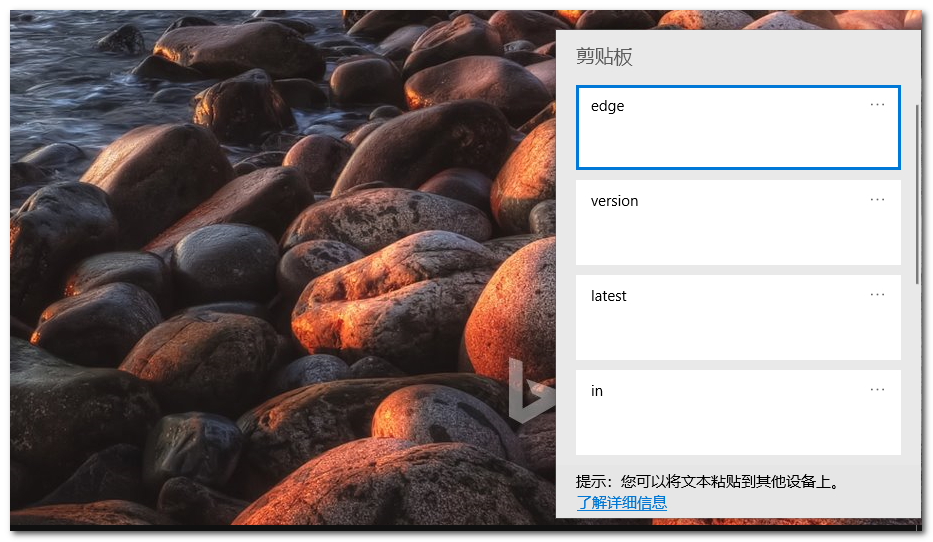Open the more options menu for edge entry
The image size is (933, 542).
[x=877, y=104]
